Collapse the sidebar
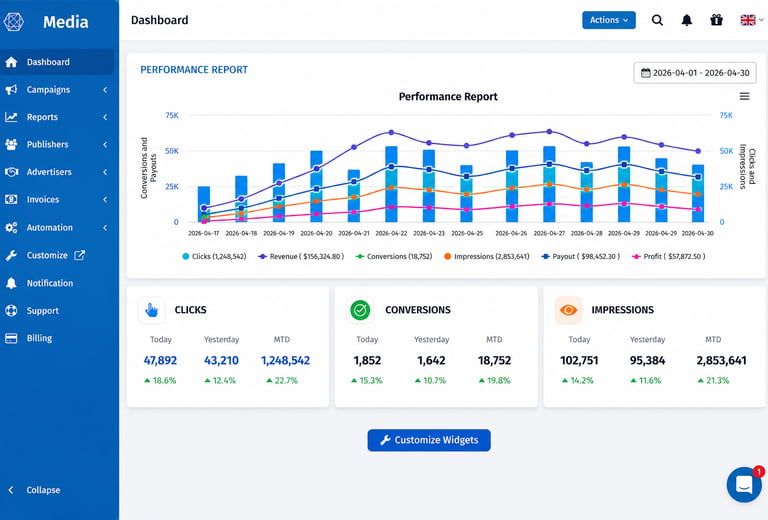The width and height of the screenshot is (768, 520). [34, 490]
